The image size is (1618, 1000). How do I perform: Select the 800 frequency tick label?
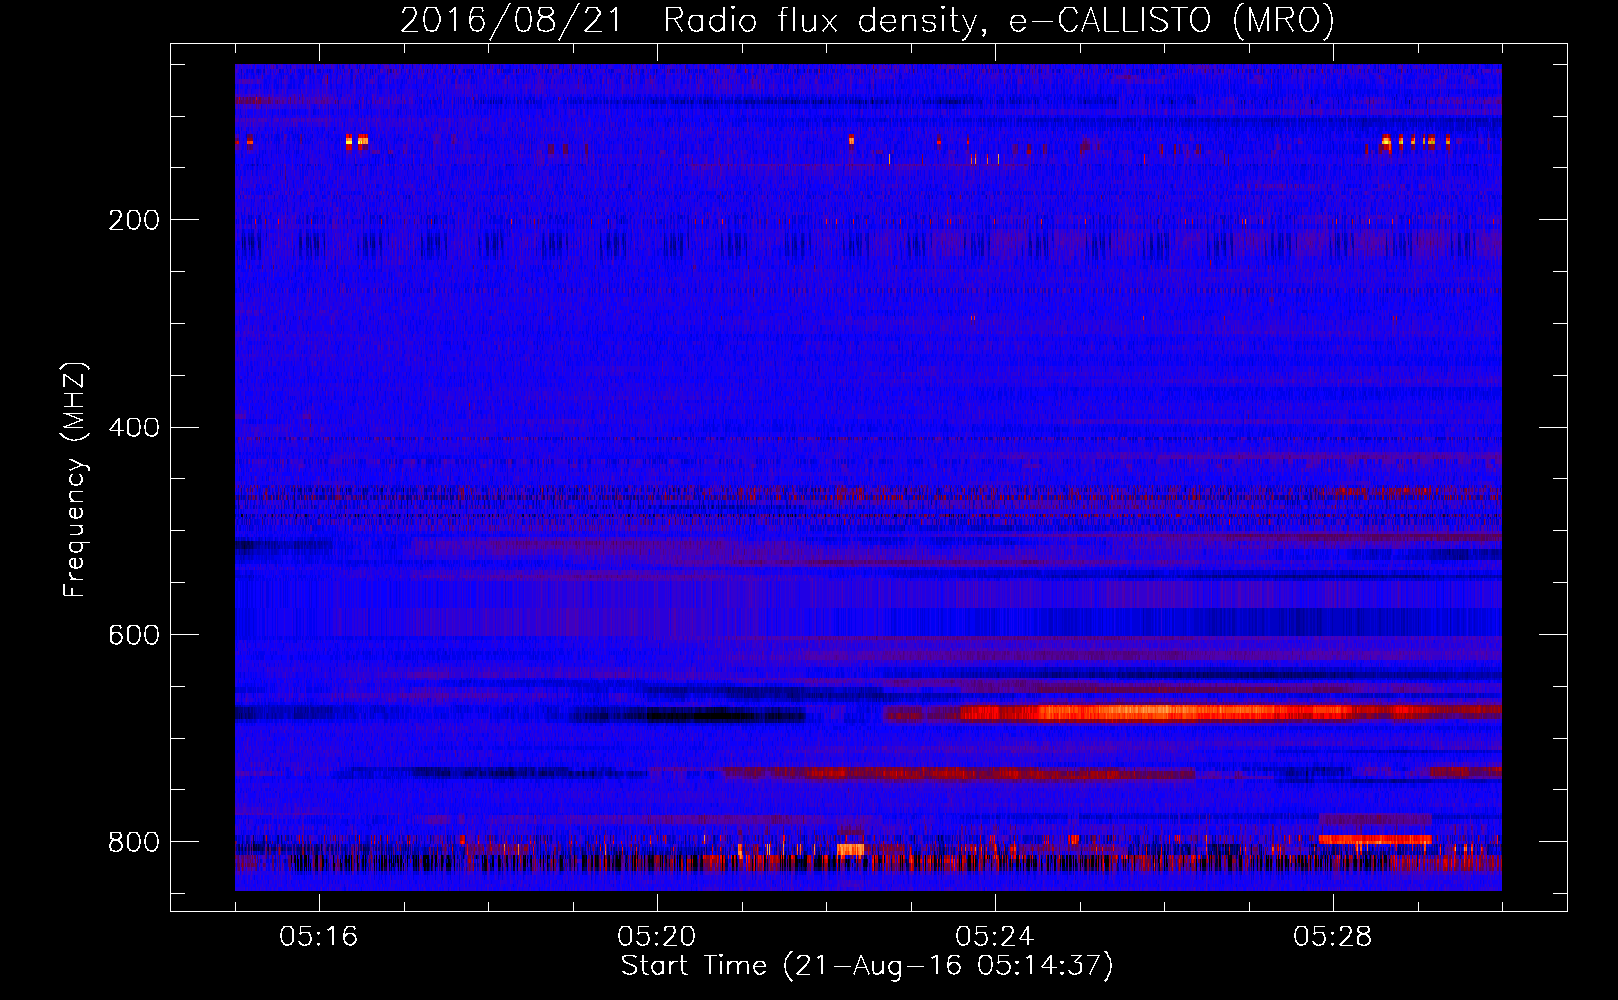pyautogui.click(x=134, y=842)
